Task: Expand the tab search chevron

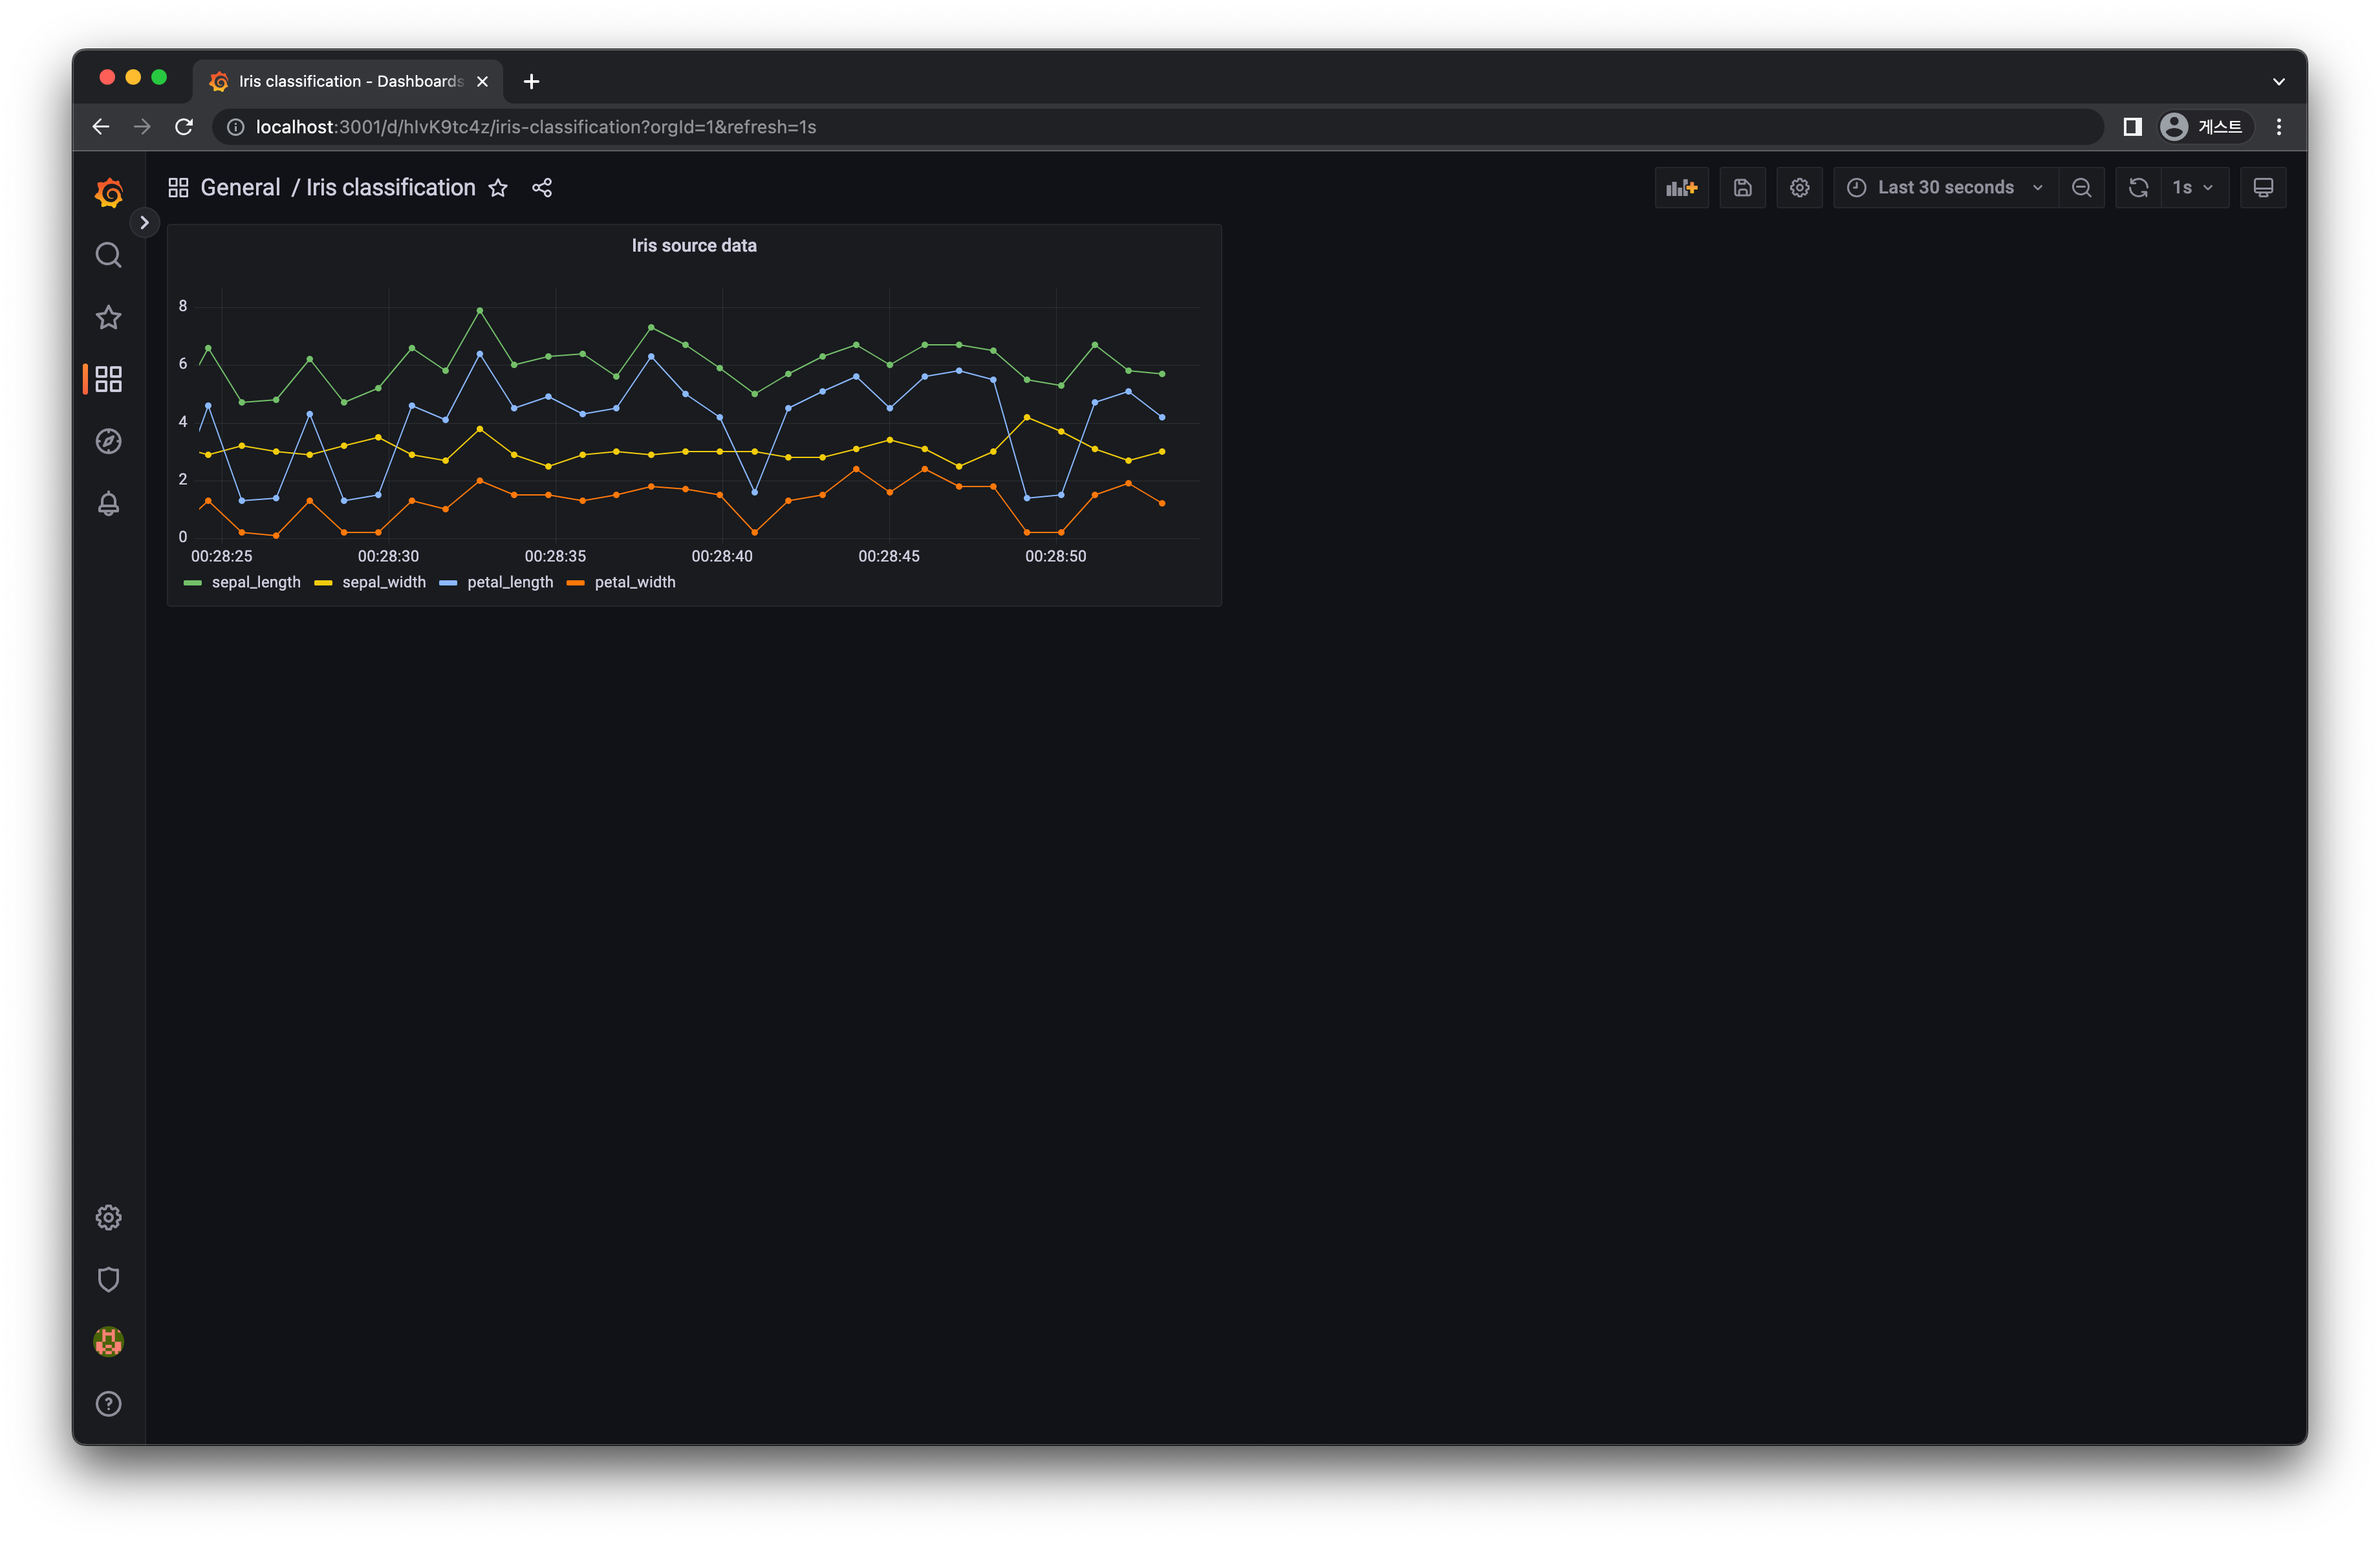Action: click(x=2279, y=82)
